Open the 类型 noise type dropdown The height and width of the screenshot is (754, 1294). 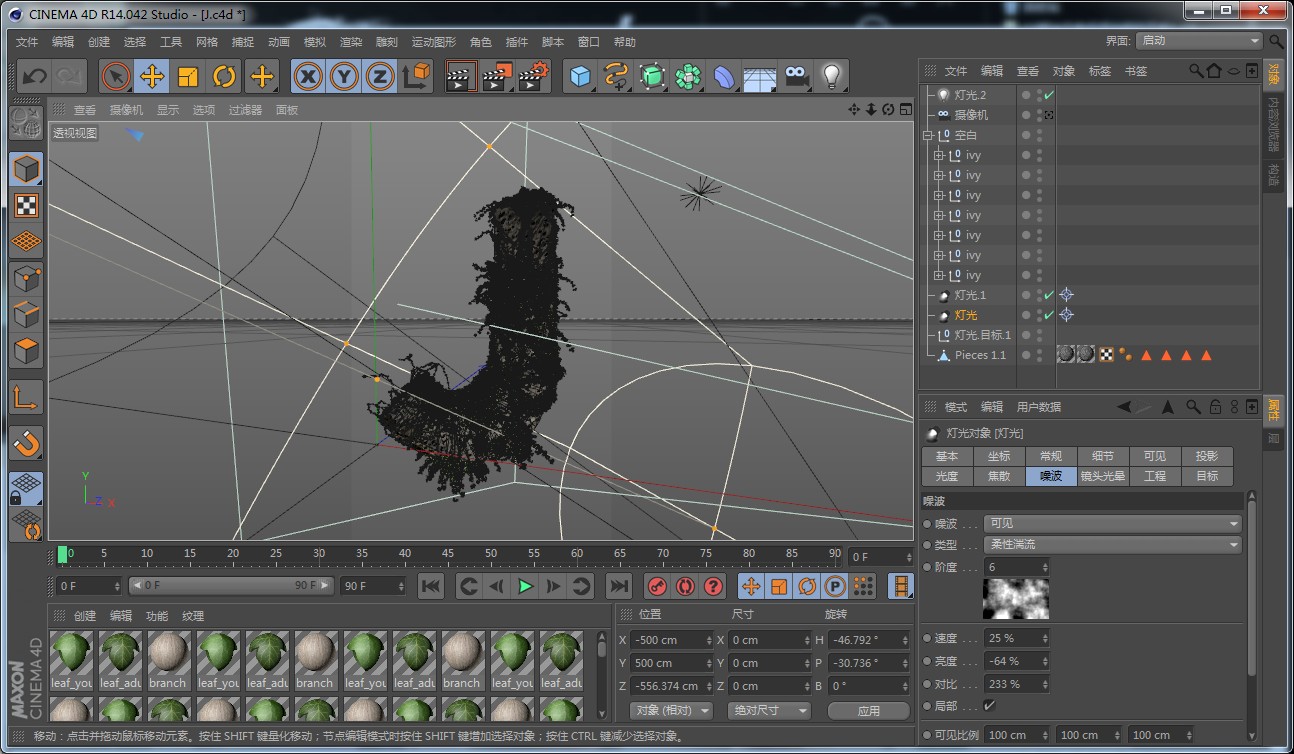pyautogui.click(x=1113, y=545)
